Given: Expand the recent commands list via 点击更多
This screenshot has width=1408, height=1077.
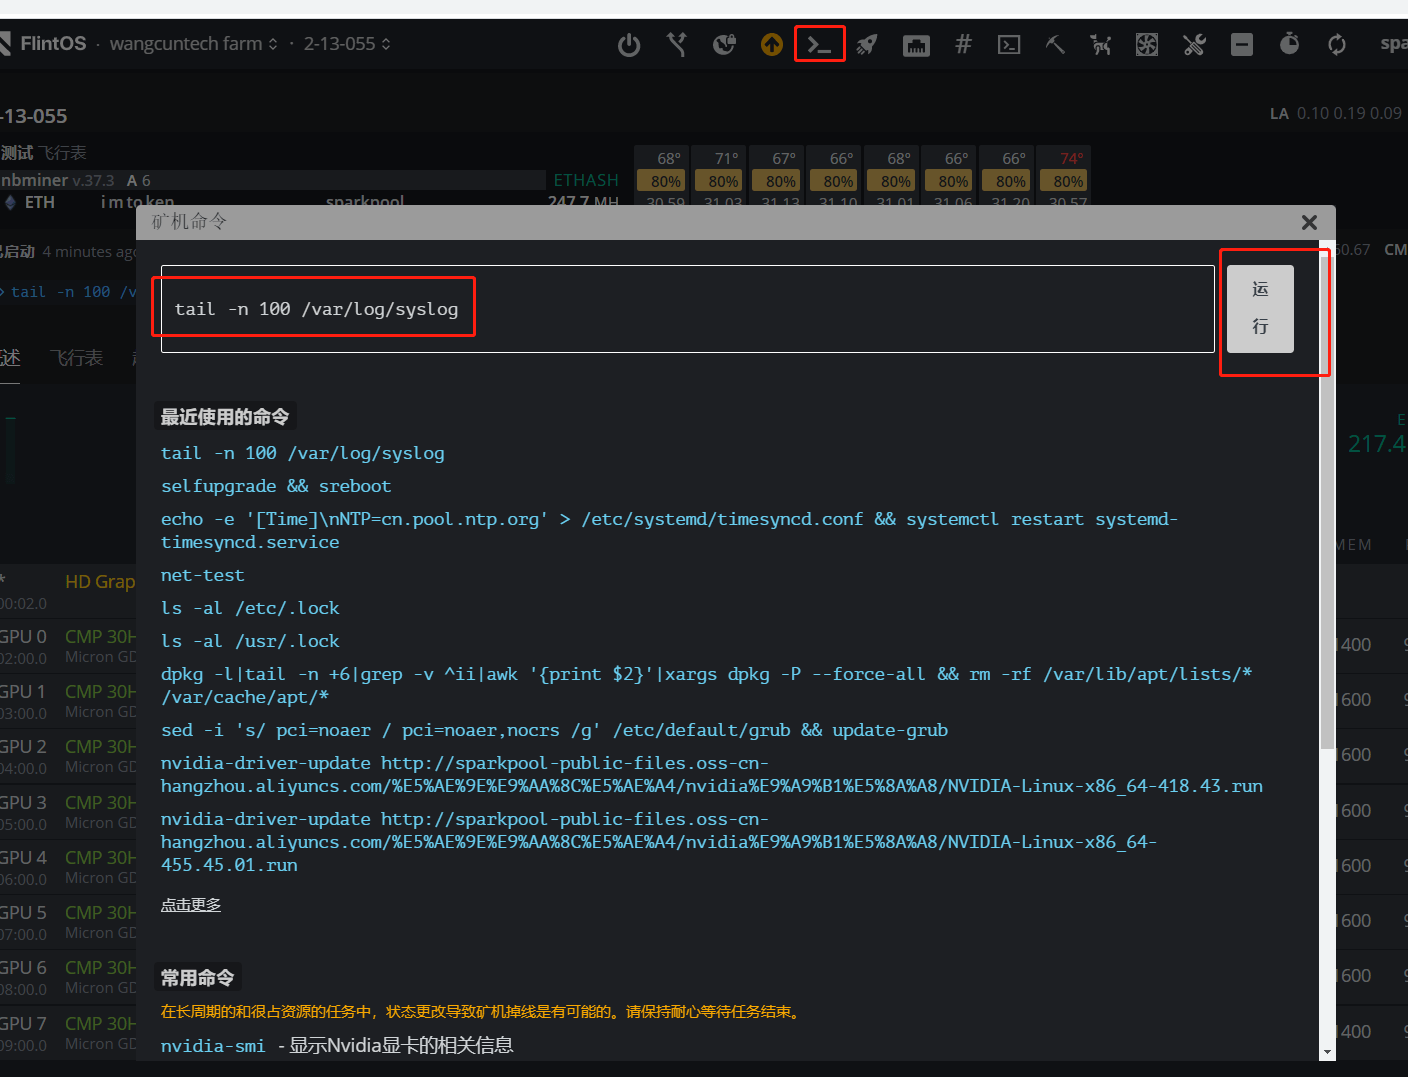Looking at the screenshot, I should 190,904.
